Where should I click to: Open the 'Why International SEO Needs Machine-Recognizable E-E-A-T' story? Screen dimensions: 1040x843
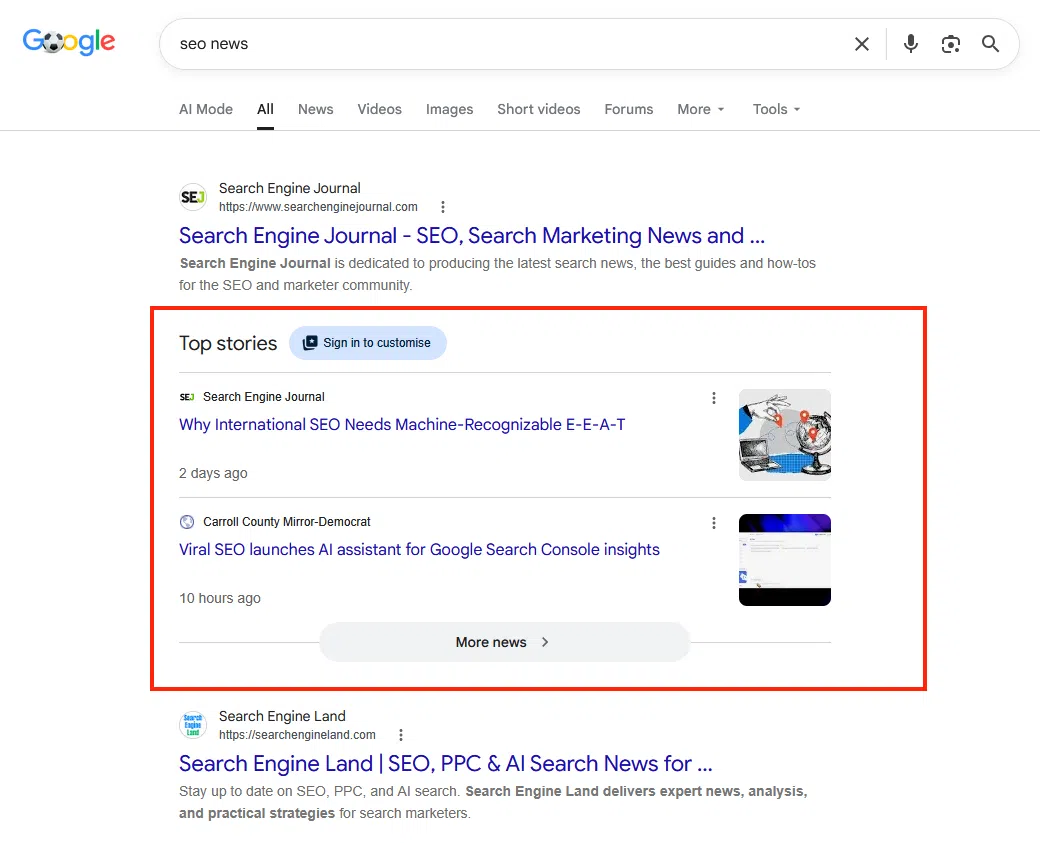pyautogui.click(x=402, y=424)
